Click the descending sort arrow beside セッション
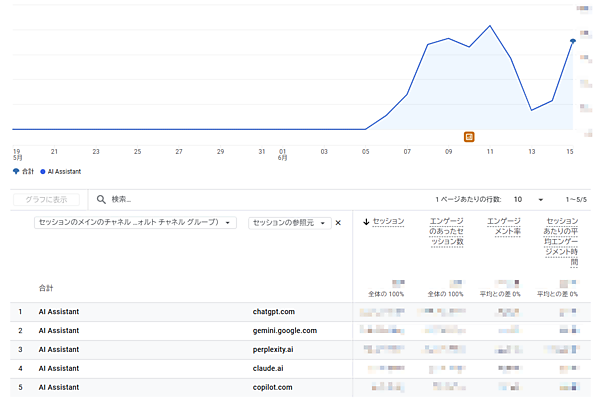This screenshot has width=600, height=401. tap(366, 222)
